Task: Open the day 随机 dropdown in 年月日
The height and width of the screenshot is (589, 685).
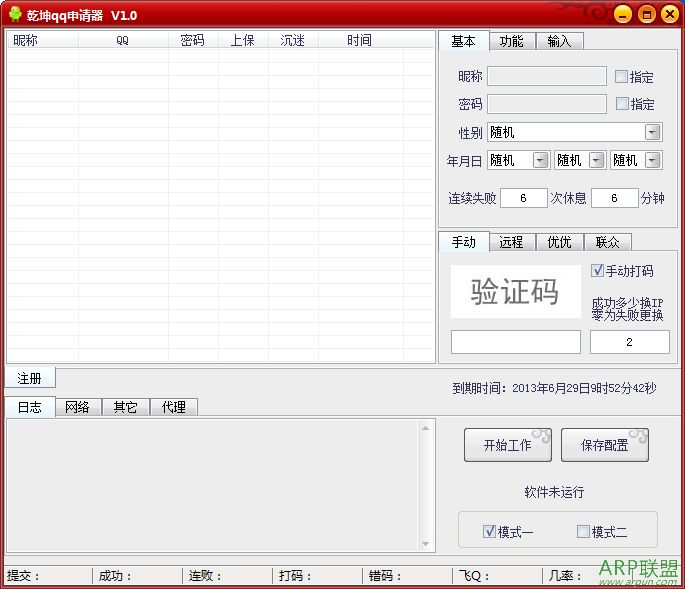Action: (x=652, y=160)
